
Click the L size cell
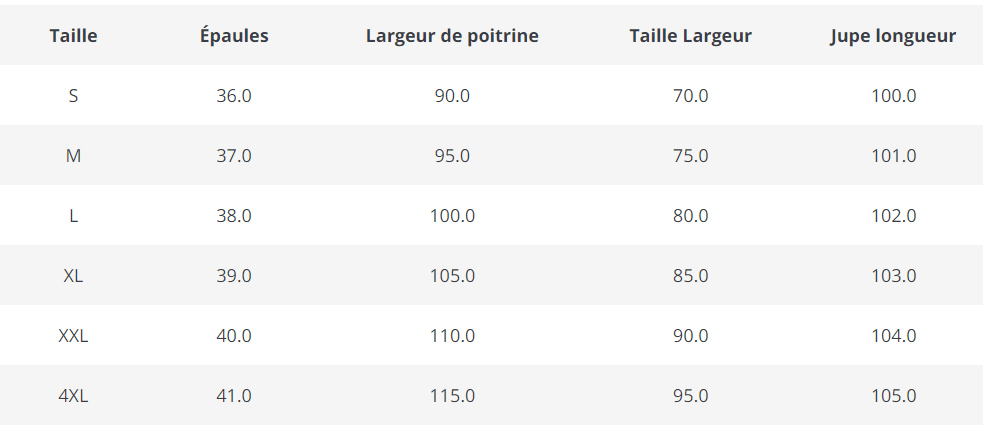73,216
